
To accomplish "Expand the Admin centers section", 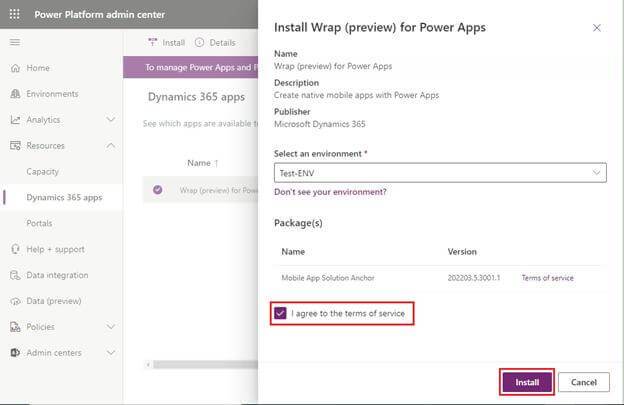I will (x=110, y=353).
